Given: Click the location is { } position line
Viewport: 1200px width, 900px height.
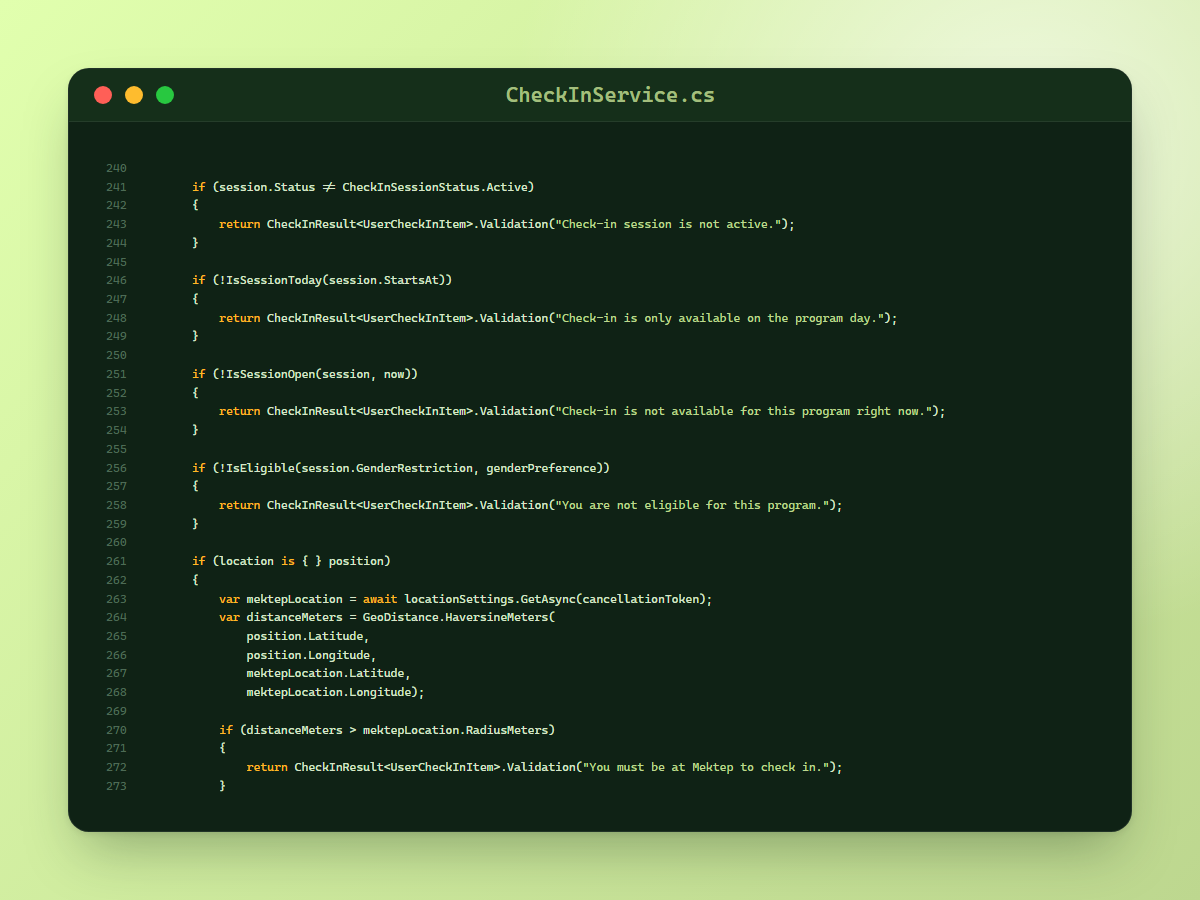Looking at the screenshot, I should point(291,561).
